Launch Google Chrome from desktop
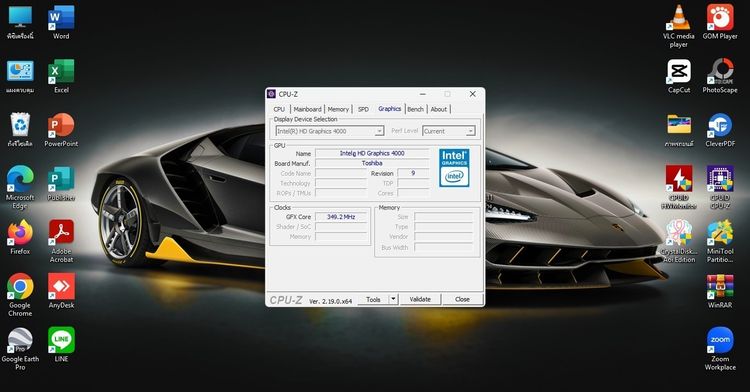 [x=20, y=295]
